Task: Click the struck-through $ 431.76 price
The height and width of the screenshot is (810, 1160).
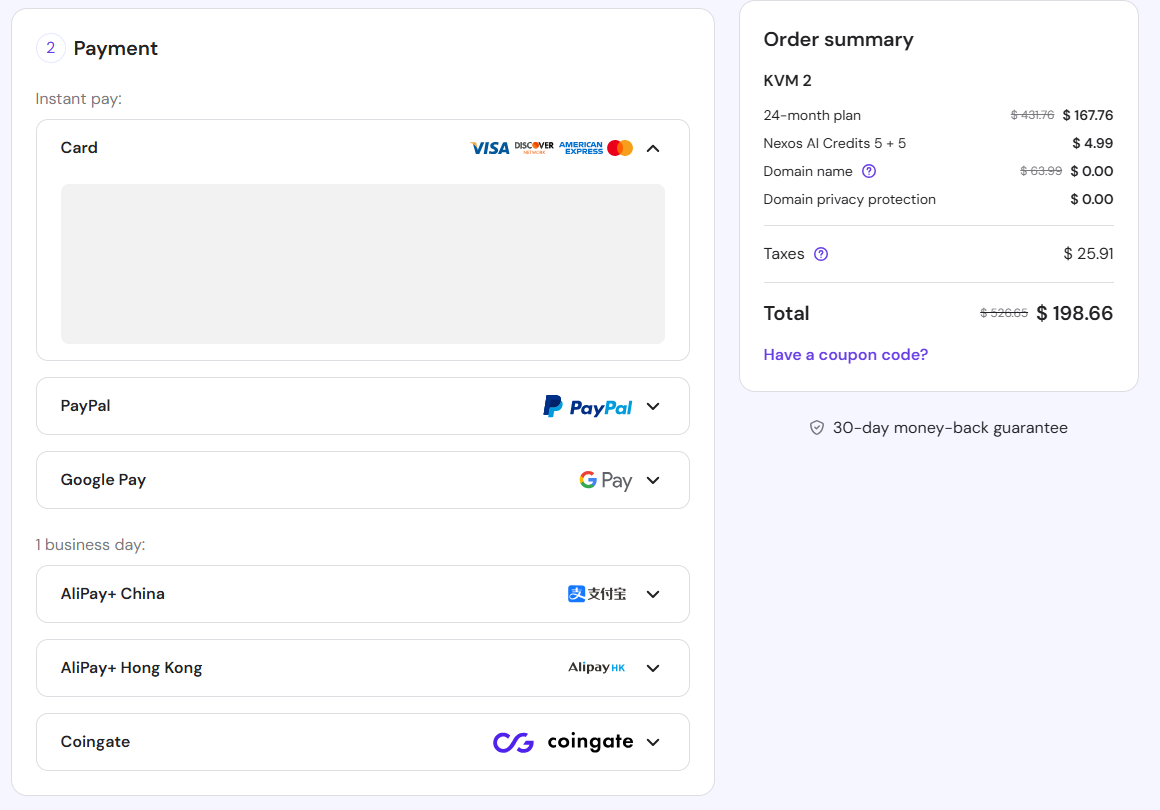Action: (1032, 115)
